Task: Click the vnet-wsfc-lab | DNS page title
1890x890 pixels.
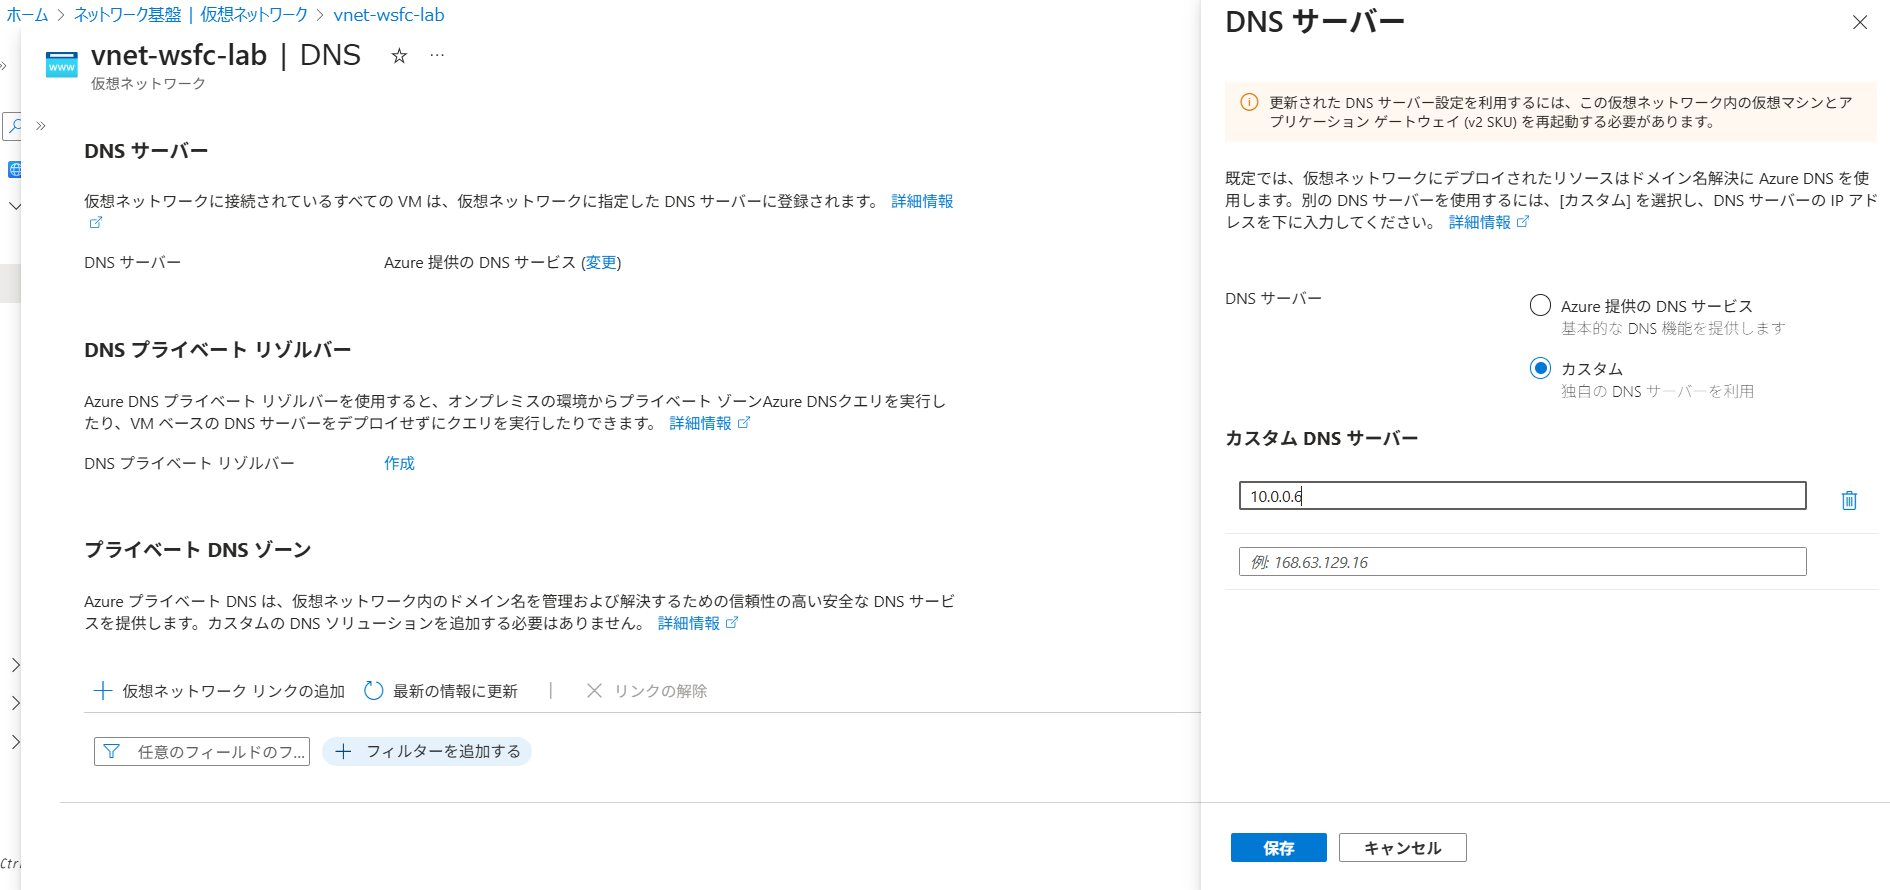Action: click(226, 55)
